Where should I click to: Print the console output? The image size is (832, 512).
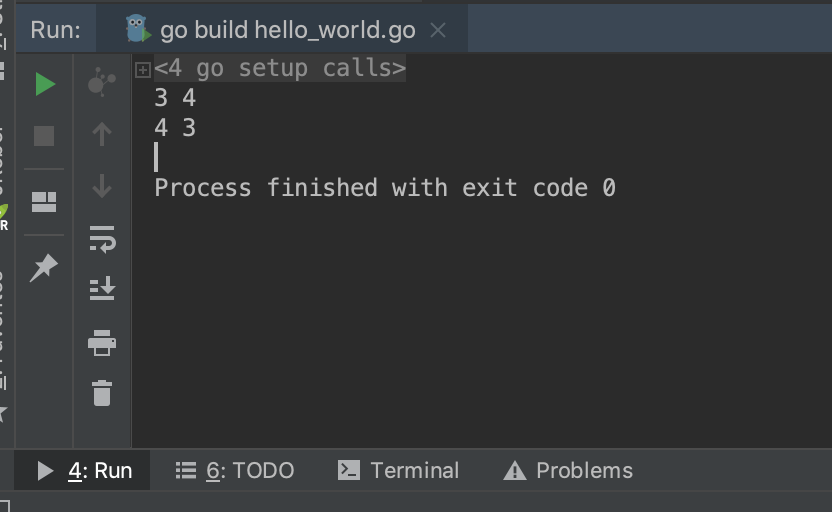pos(102,343)
